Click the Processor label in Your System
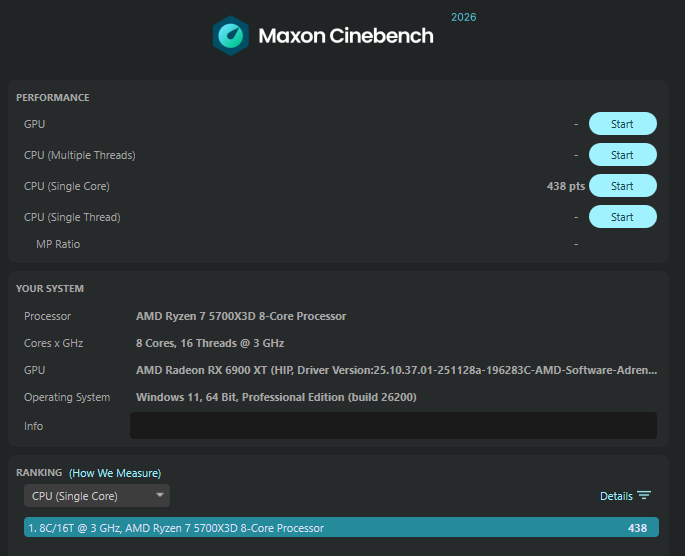 [47, 316]
